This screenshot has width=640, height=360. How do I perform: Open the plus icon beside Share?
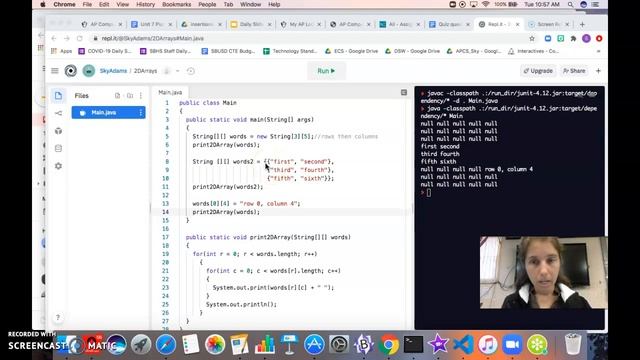click(x=598, y=71)
